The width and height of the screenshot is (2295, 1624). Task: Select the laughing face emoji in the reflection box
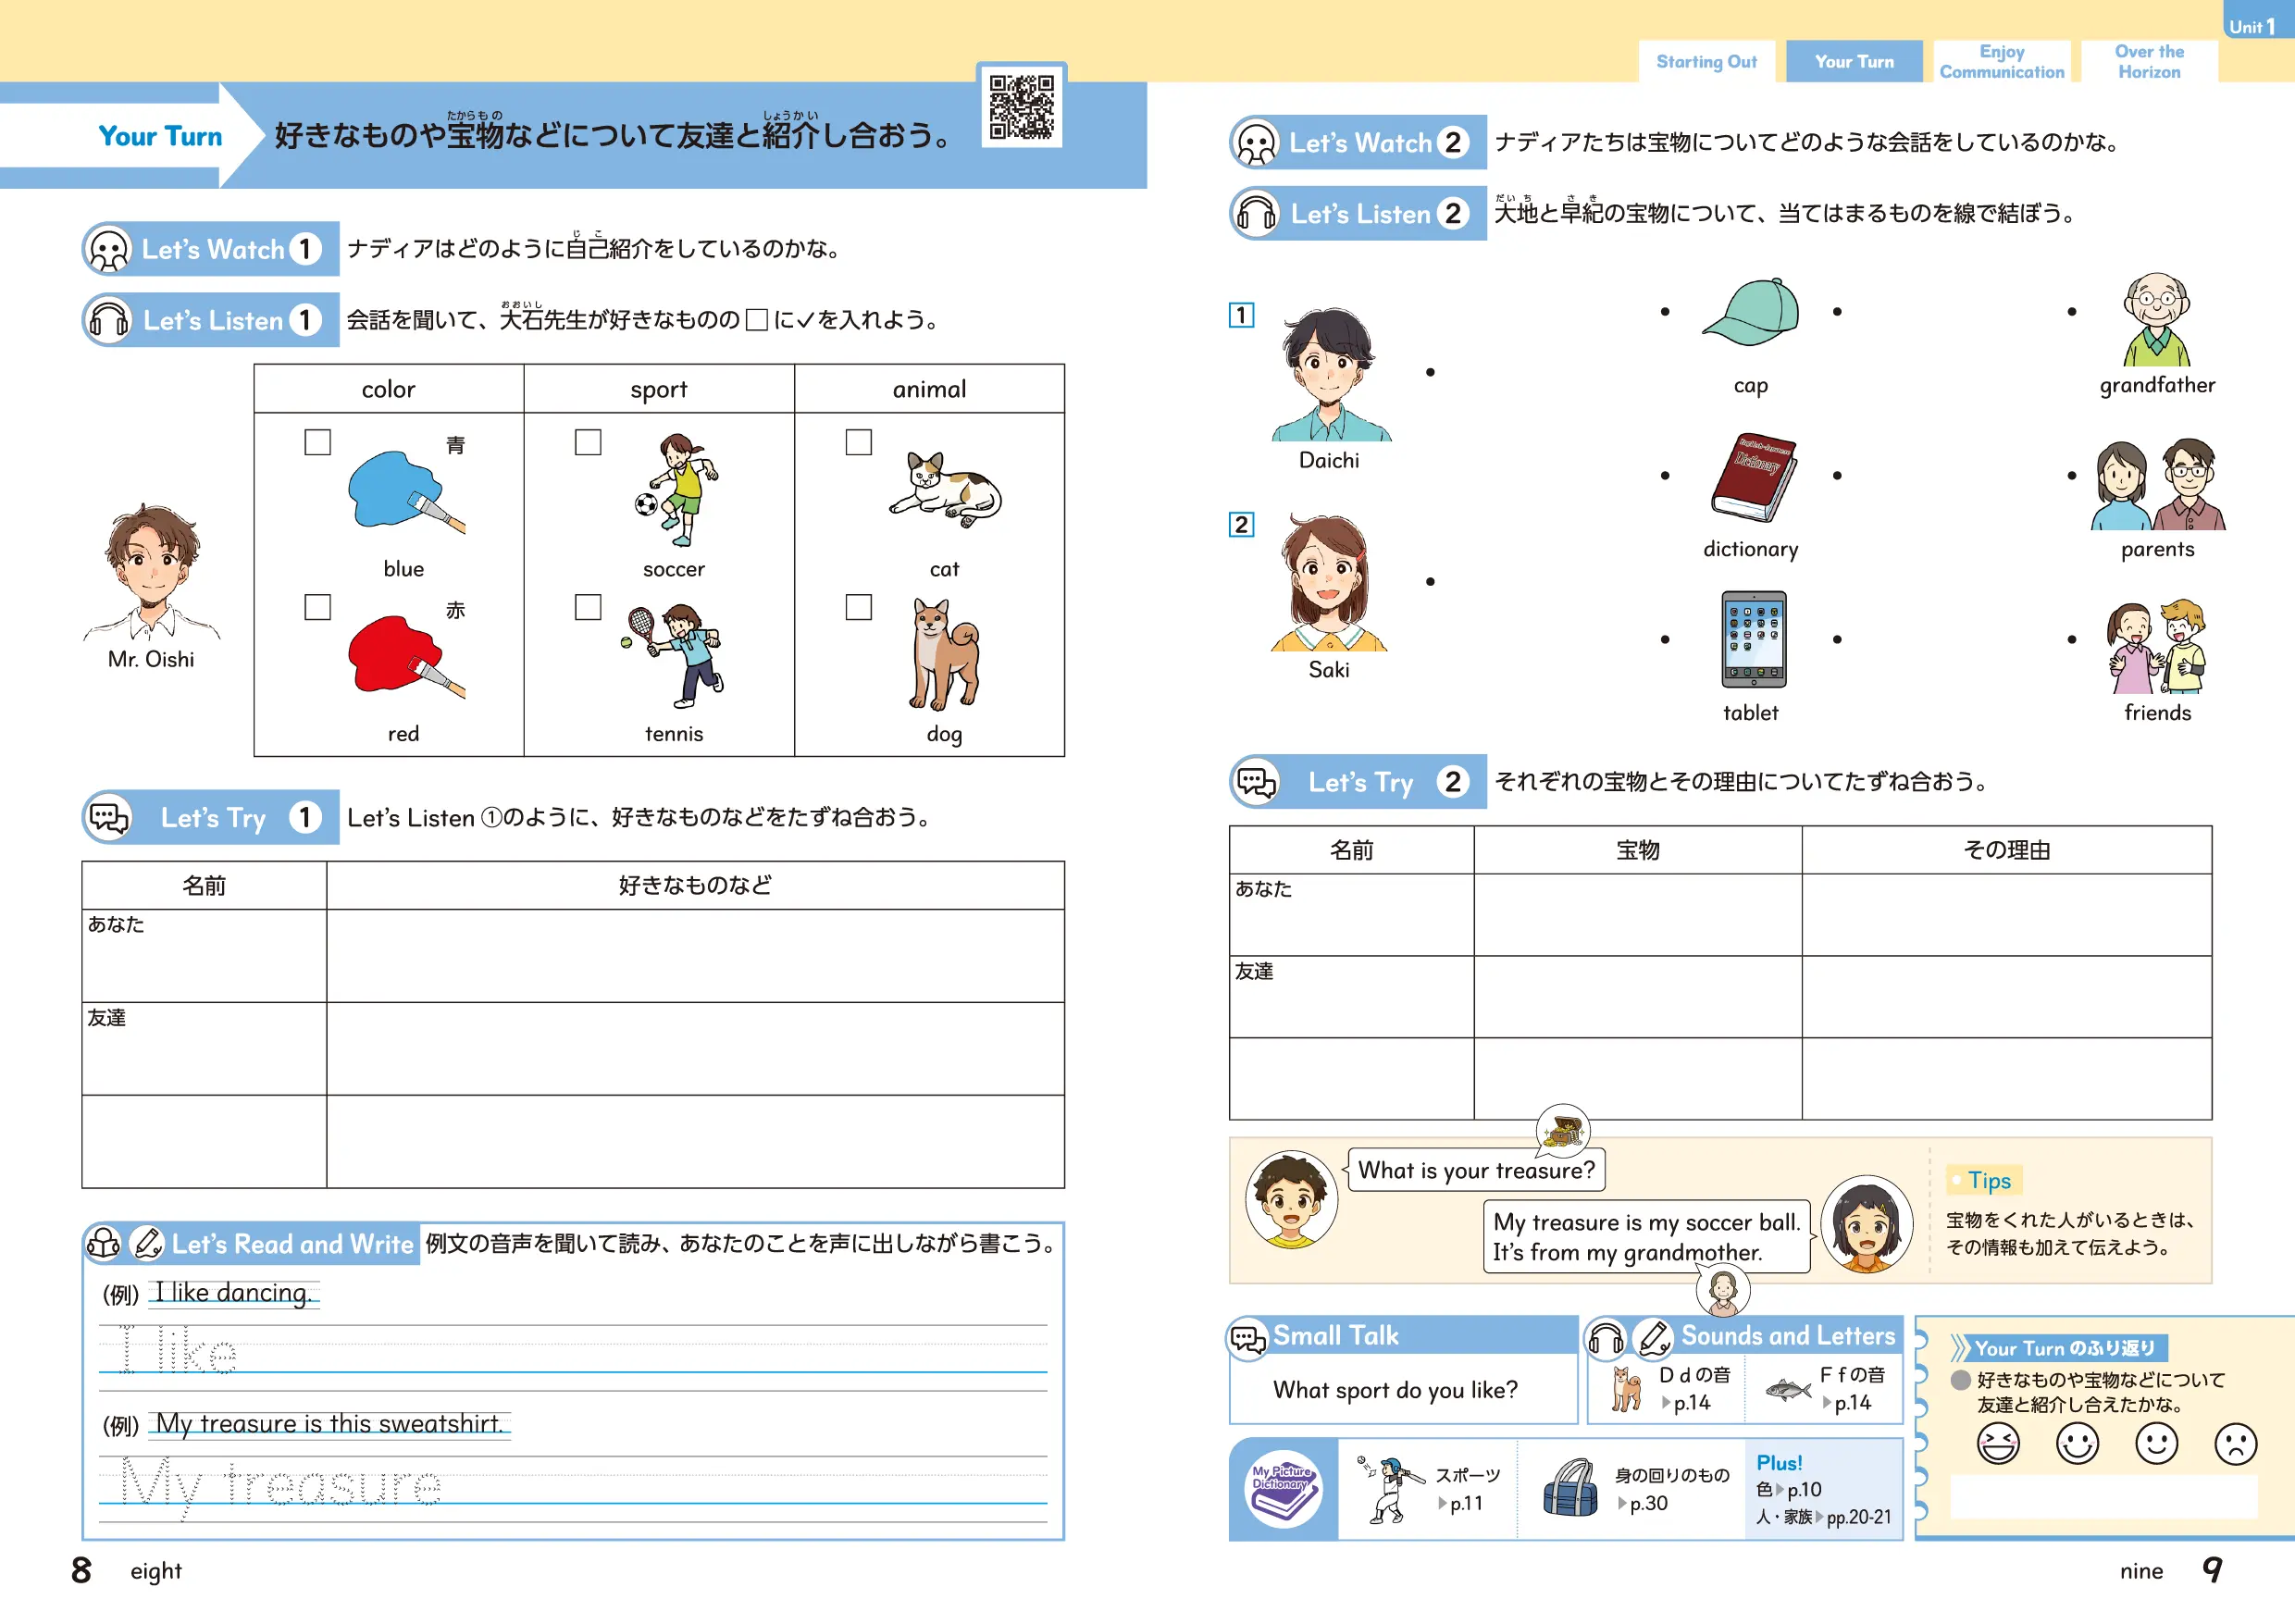(x=1997, y=1444)
